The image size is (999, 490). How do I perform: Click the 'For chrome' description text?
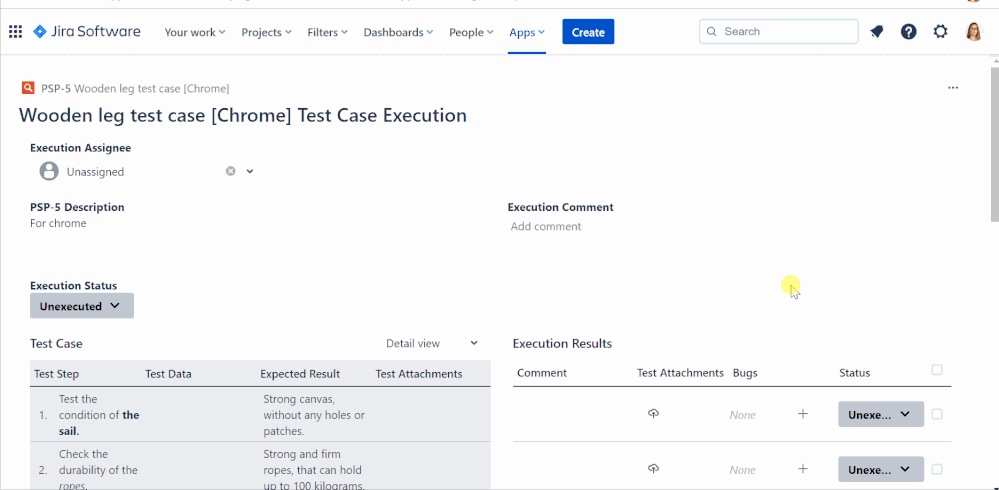click(x=58, y=223)
